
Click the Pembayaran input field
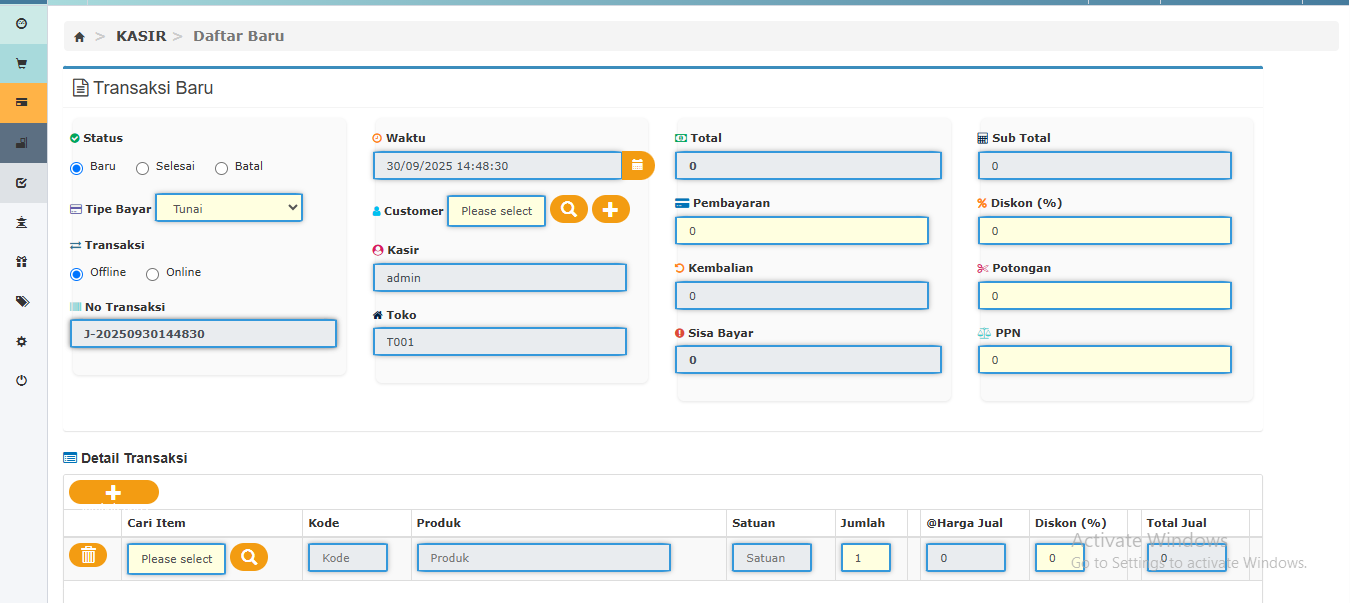tap(801, 231)
